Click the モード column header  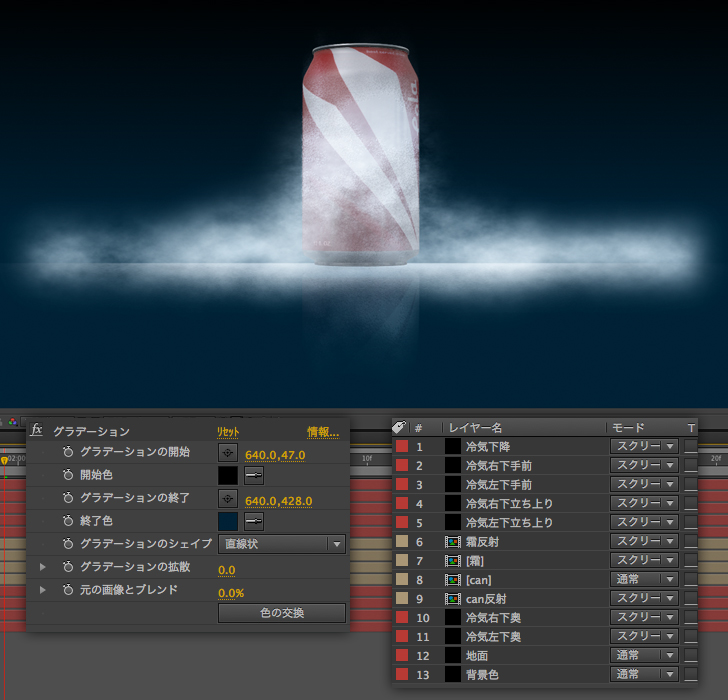[628, 428]
